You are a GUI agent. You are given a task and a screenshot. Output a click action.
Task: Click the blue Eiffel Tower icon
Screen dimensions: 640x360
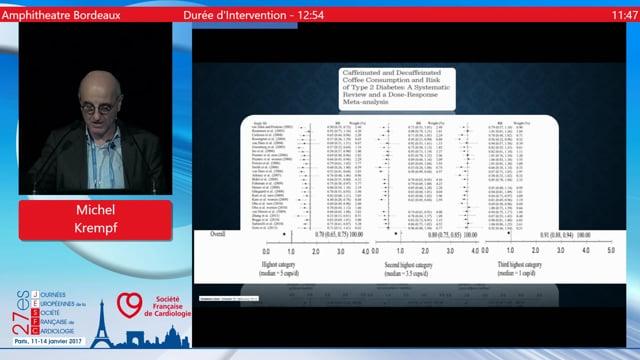click(102, 324)
